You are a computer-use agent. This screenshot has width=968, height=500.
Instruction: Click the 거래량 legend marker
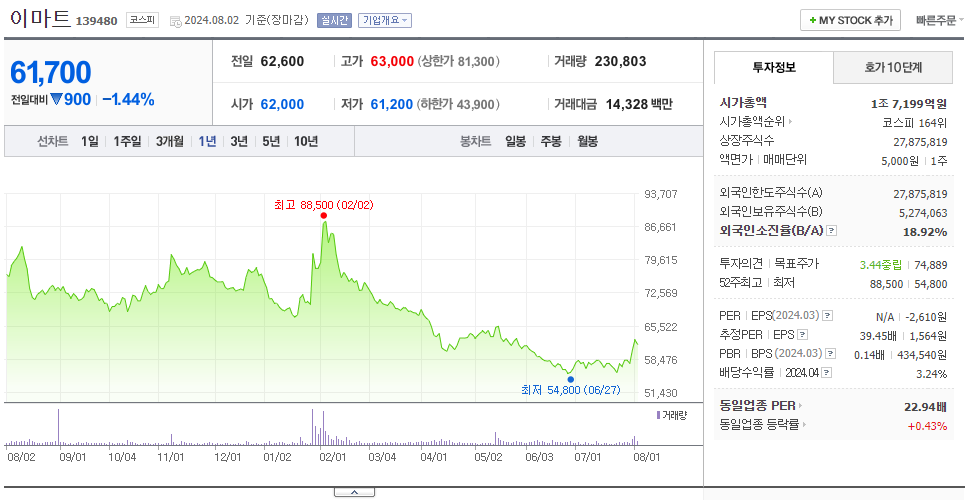tap(658, 414)
